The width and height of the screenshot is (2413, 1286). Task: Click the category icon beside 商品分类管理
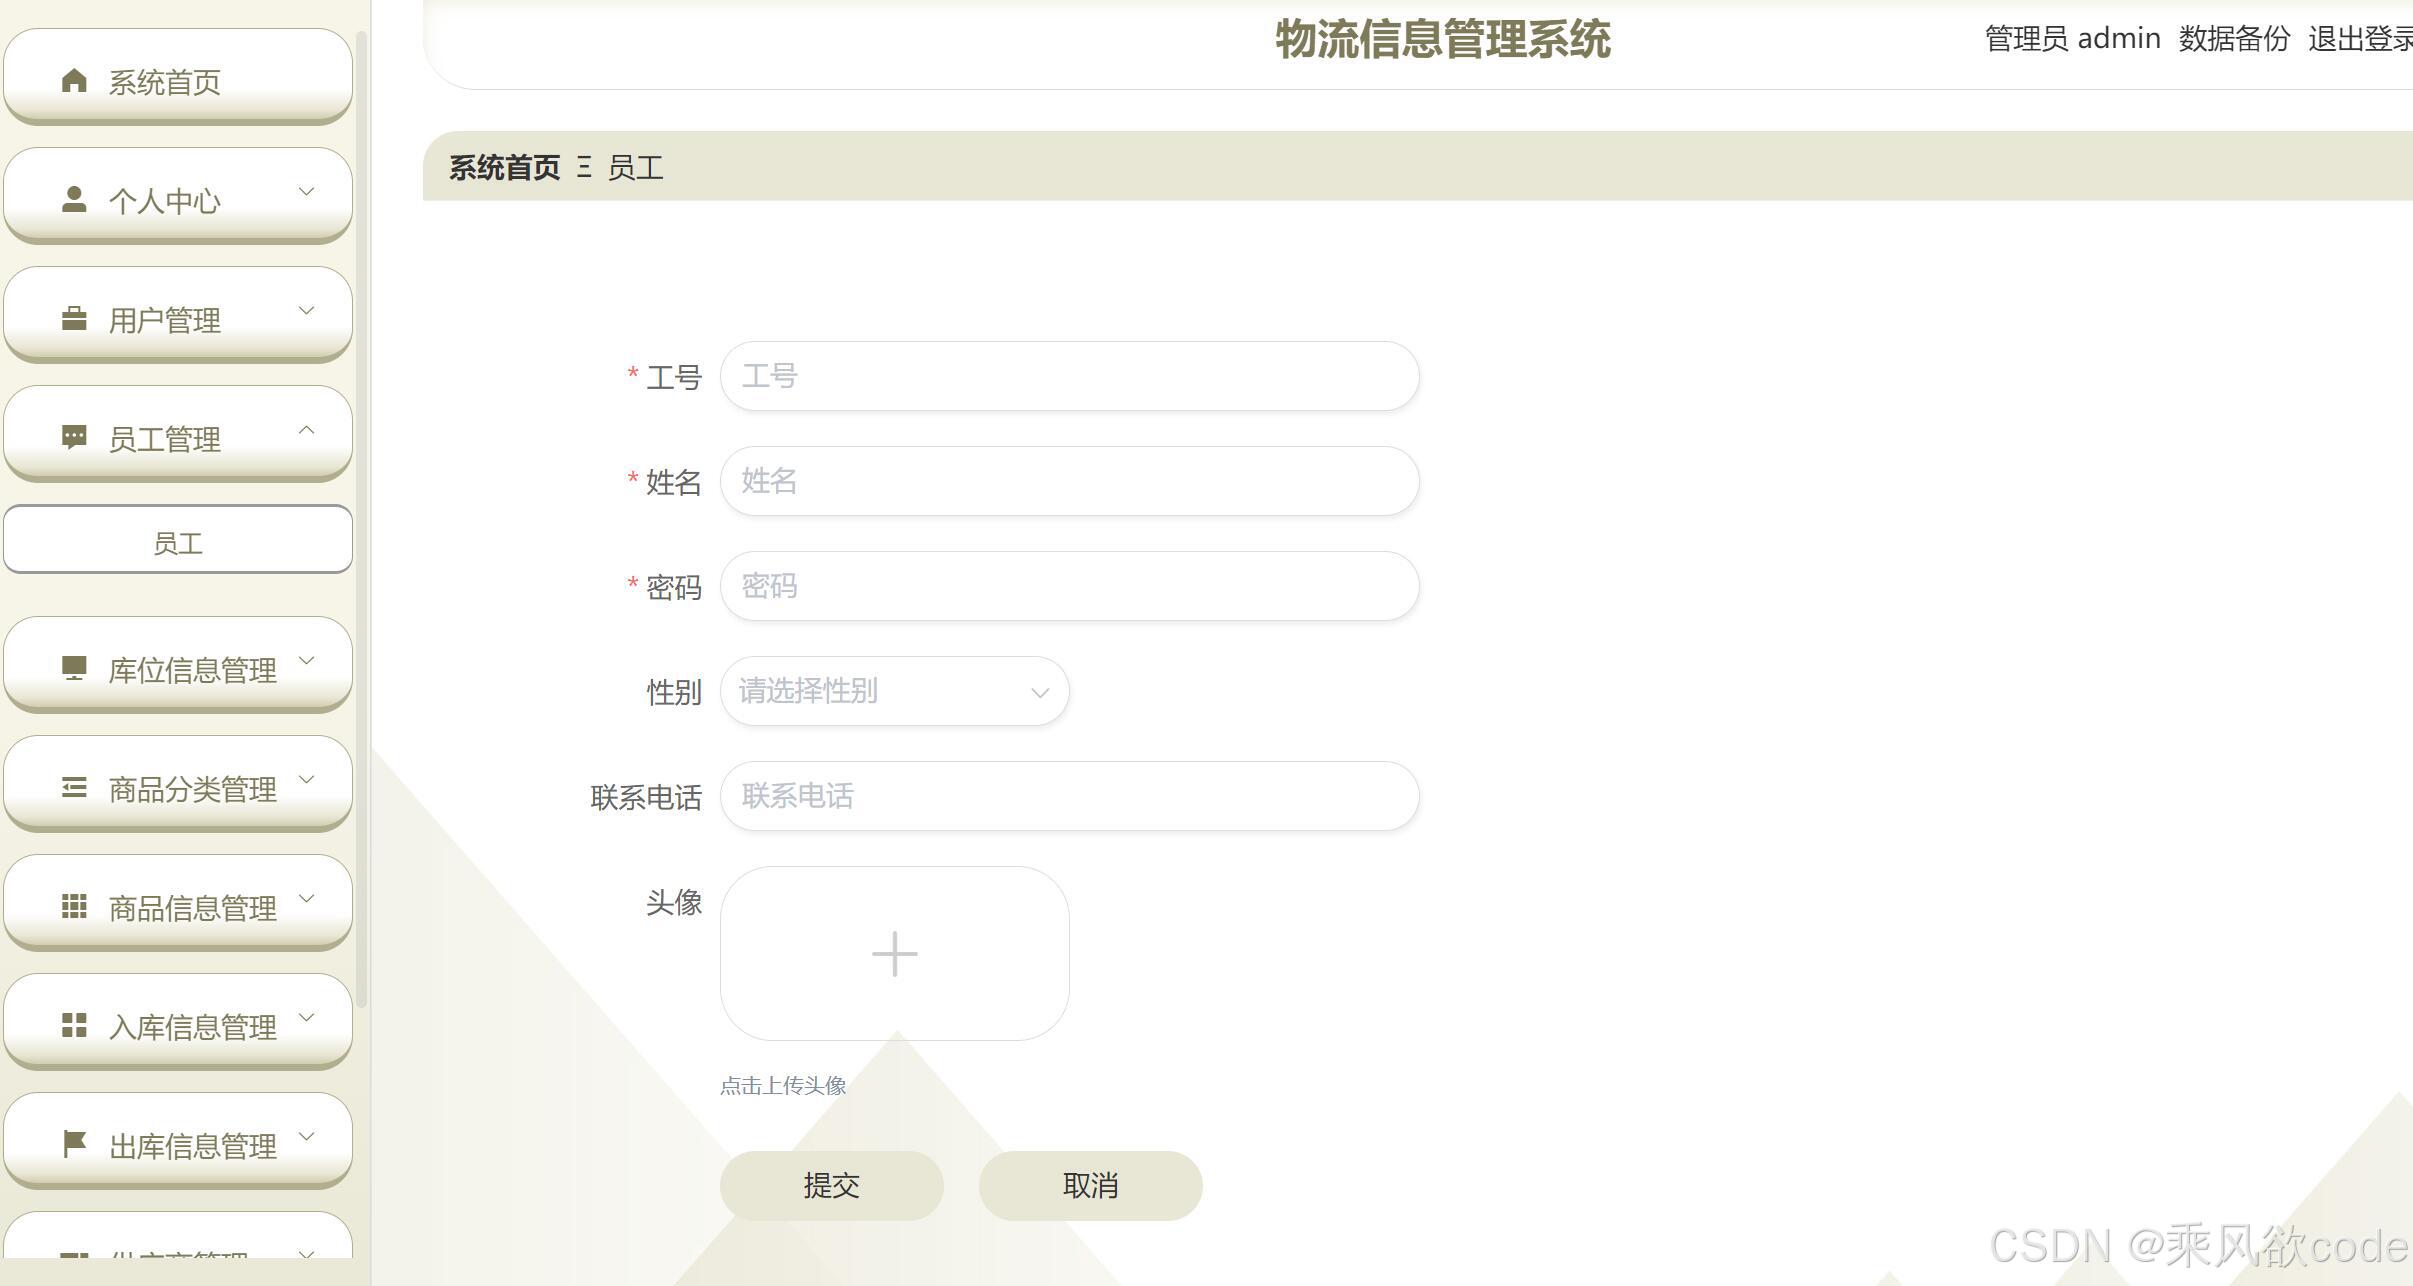tap(74, 787)
